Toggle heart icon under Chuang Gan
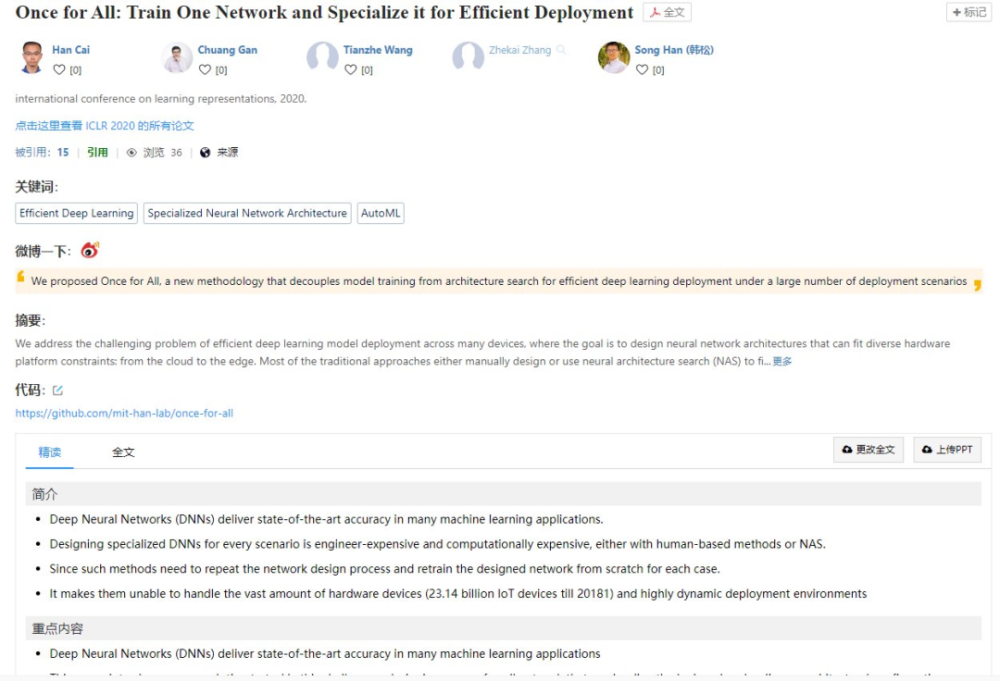Image resolution: width=1000 pixels, height=681 pixels. point(205,70)
